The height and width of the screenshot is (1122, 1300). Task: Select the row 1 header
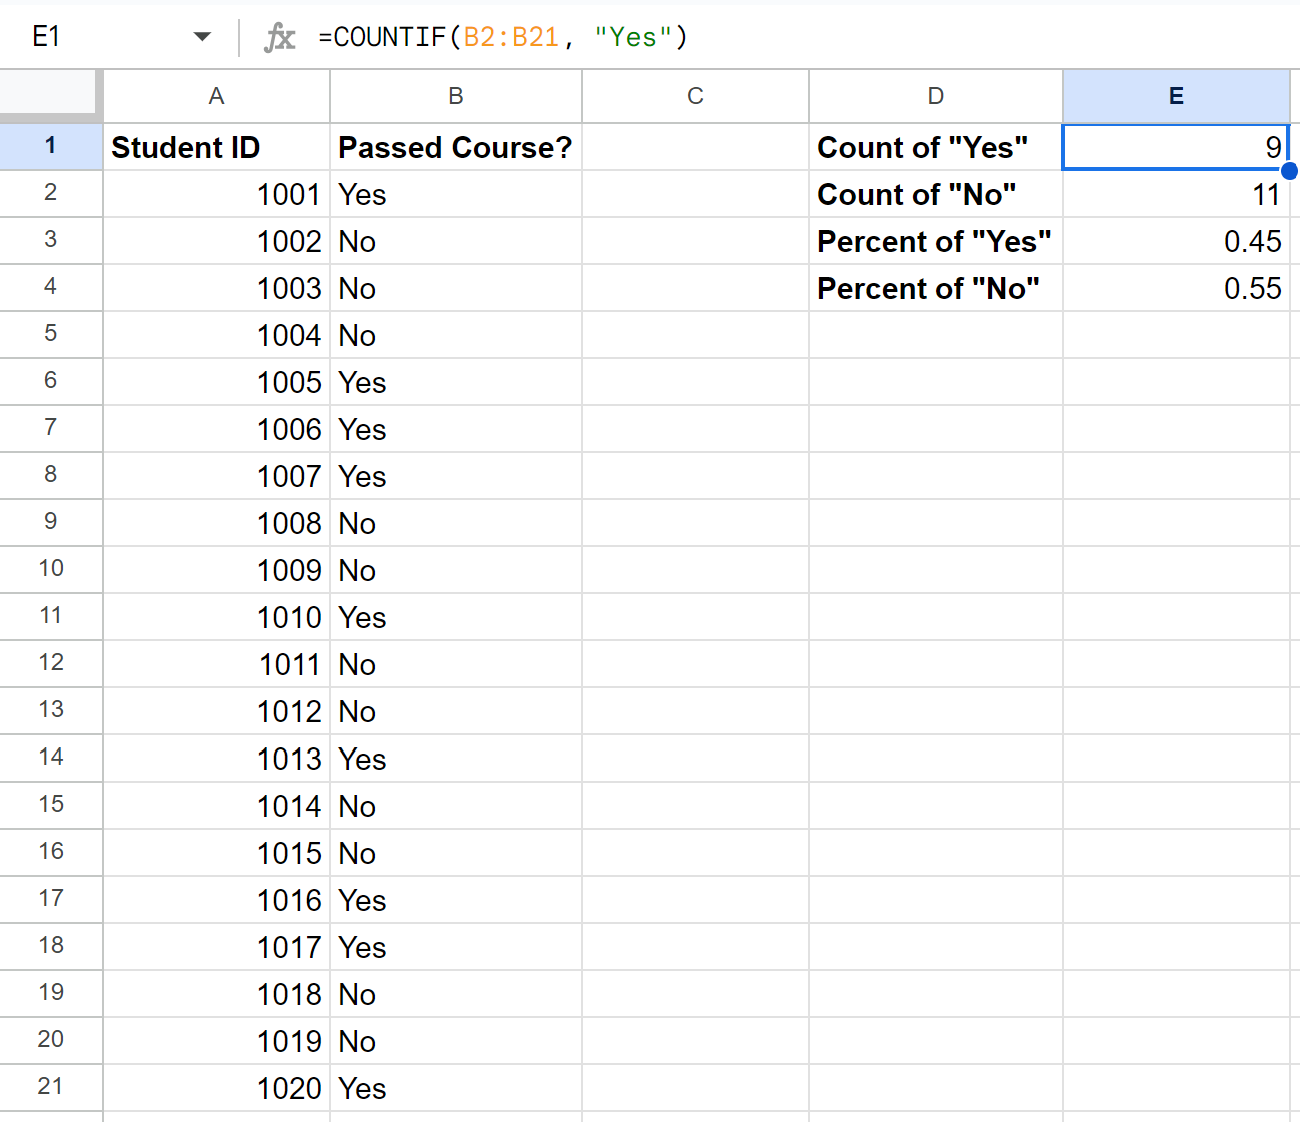51,146
